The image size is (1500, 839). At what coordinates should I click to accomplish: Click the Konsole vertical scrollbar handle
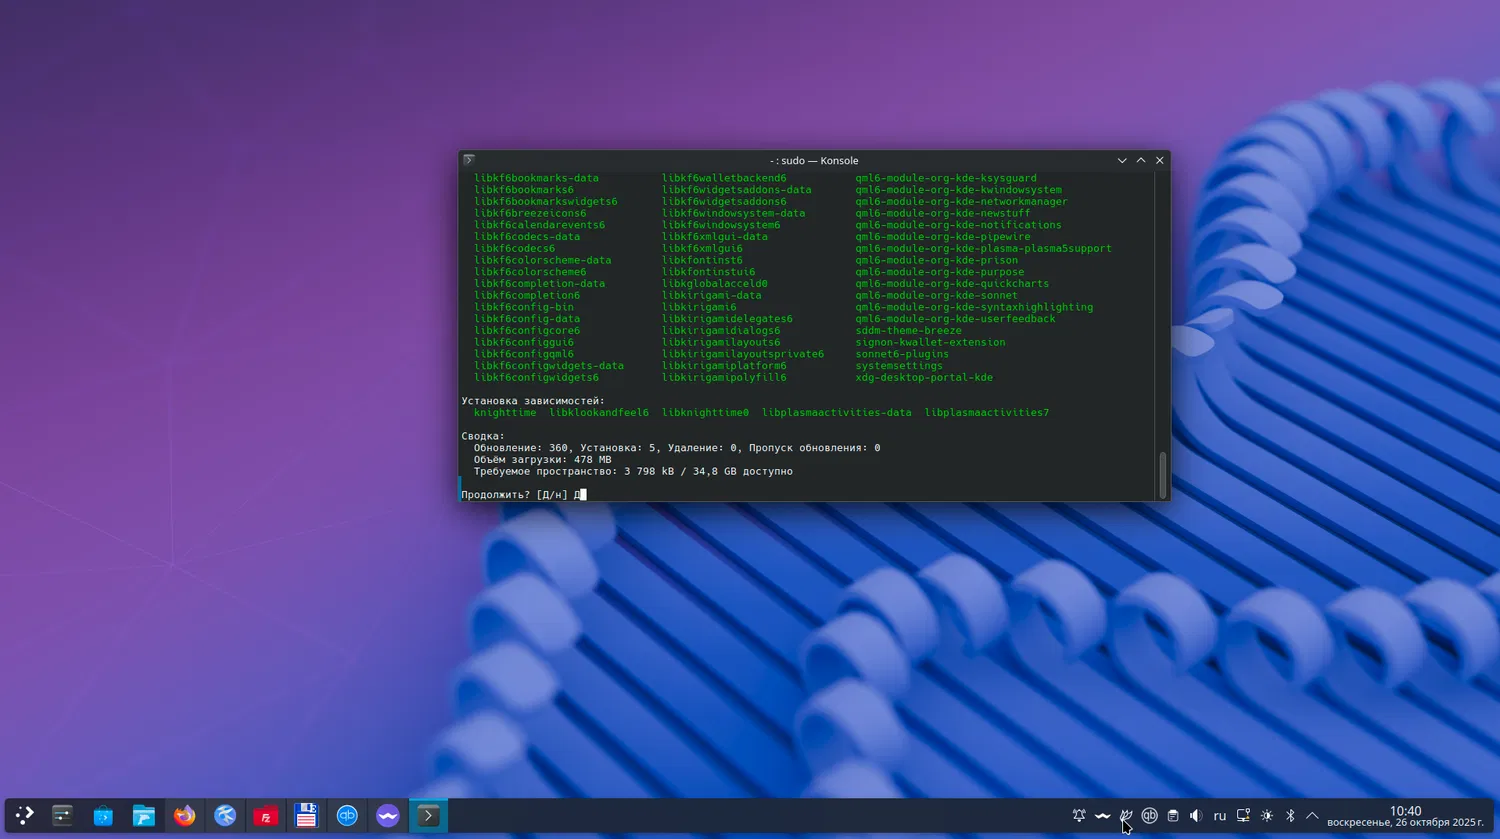coord(1163,475)
